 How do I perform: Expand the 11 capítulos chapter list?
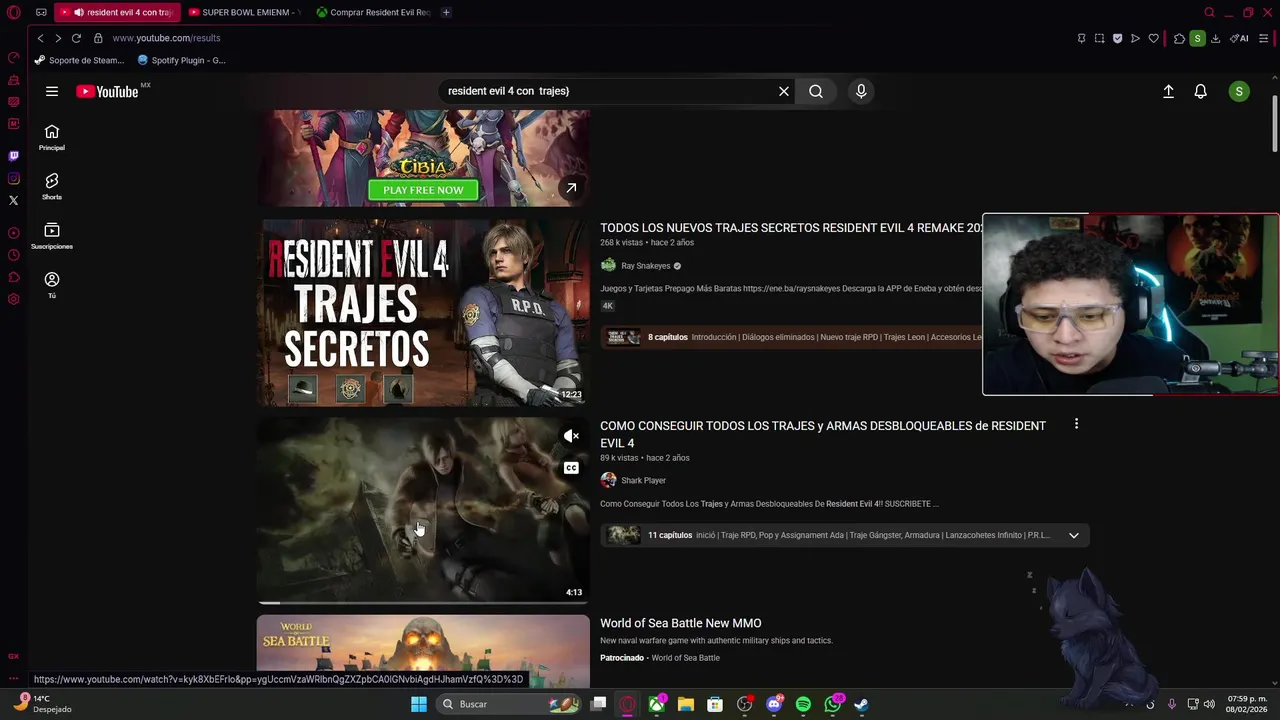pyautogui.click(x=1074, y=535)
